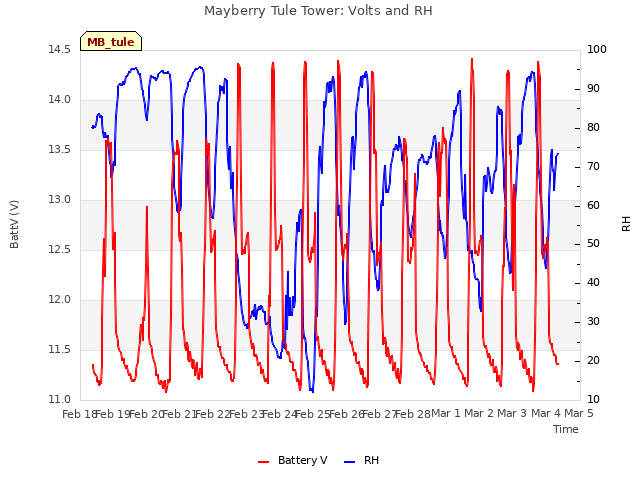Viewport: 640px width, 480px height.
Task: Click the Feb 18 date label
Action: coord(79,414)
